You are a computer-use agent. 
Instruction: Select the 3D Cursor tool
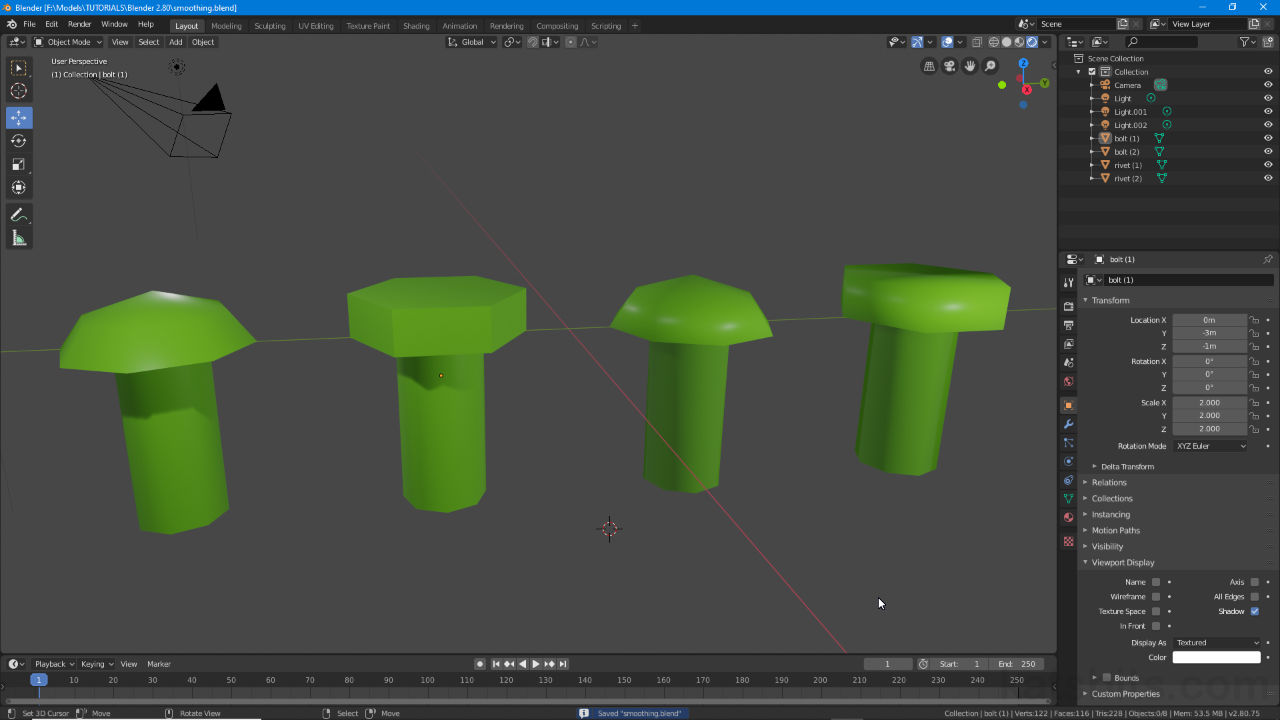pyautogui.click(x=18, y=90)
